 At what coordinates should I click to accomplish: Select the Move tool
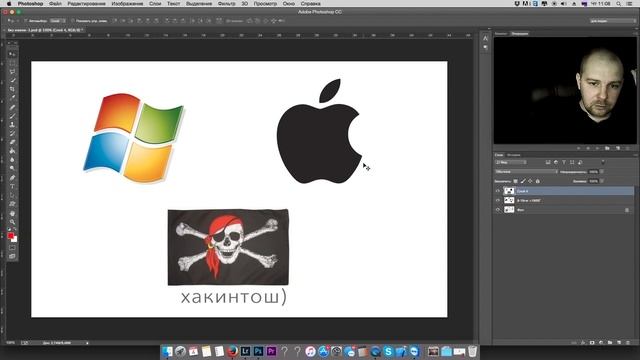point(12,54)
